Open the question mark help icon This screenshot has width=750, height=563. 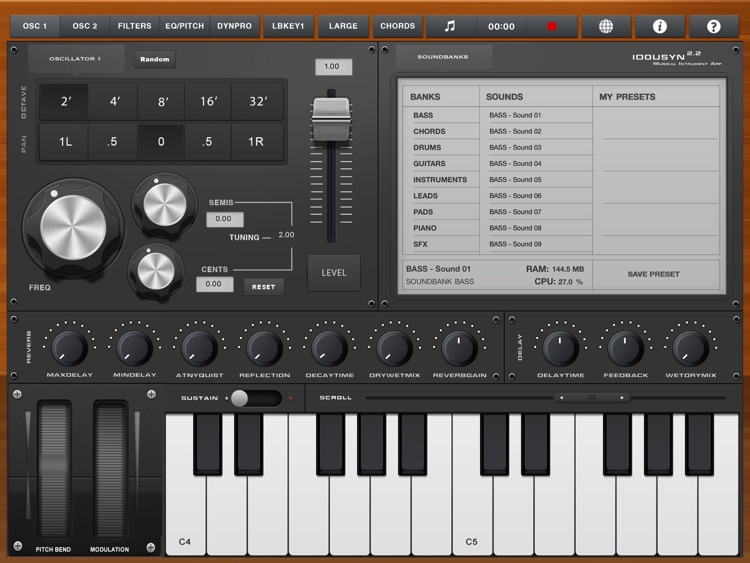(713, 26)
